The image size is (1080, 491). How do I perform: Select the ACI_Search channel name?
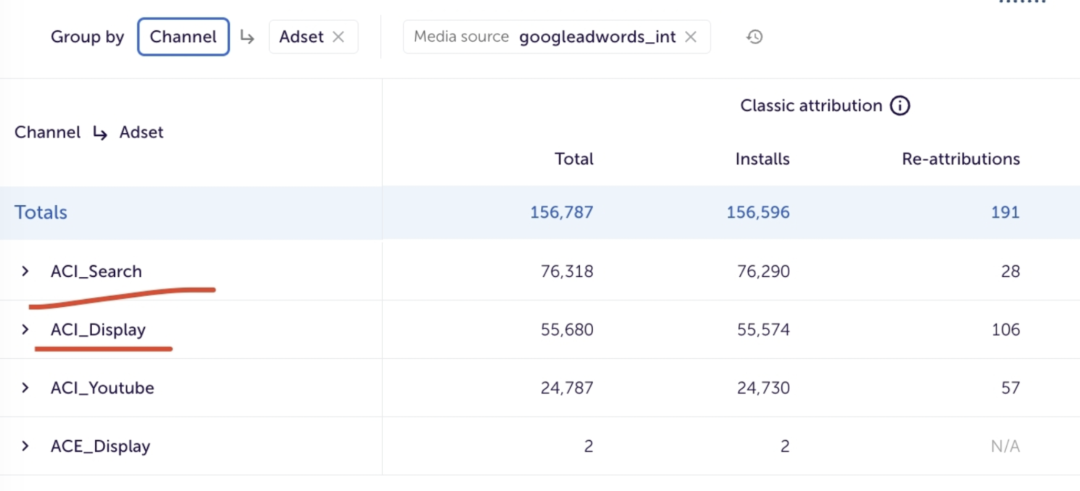click(x=96, y=271)
